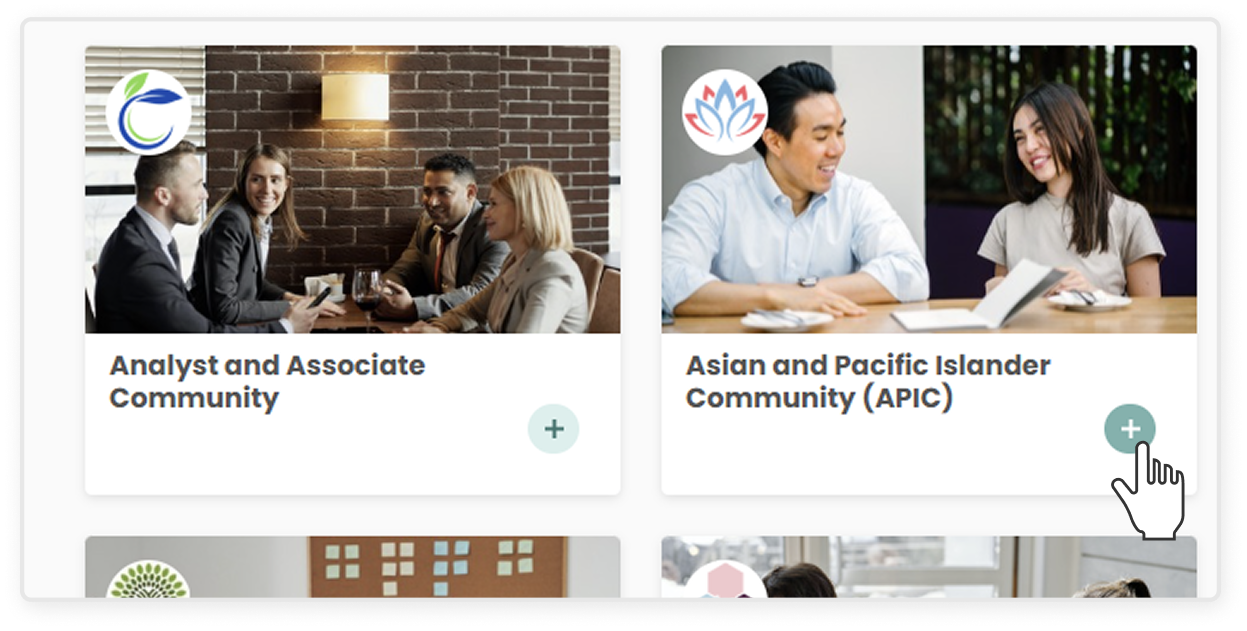1247x631 pixels.
Task: Open the Analyst and Associate Community title
Action: point(268,381)
